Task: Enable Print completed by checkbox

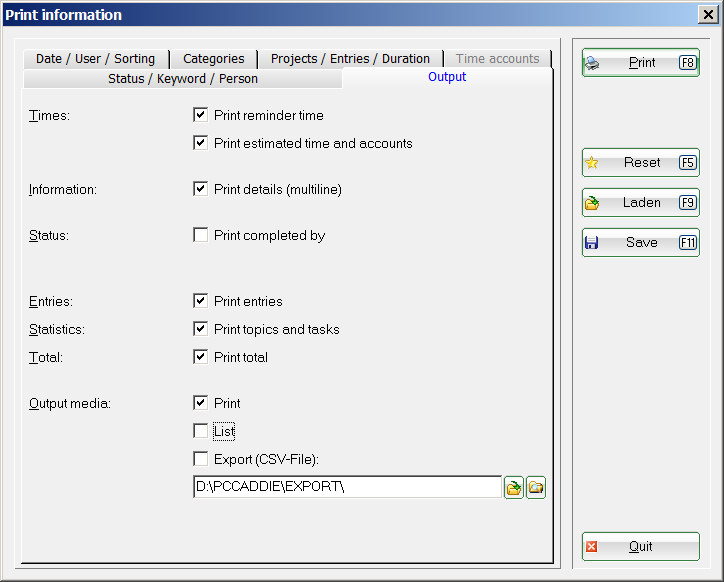Action: (x=200, y=235)
